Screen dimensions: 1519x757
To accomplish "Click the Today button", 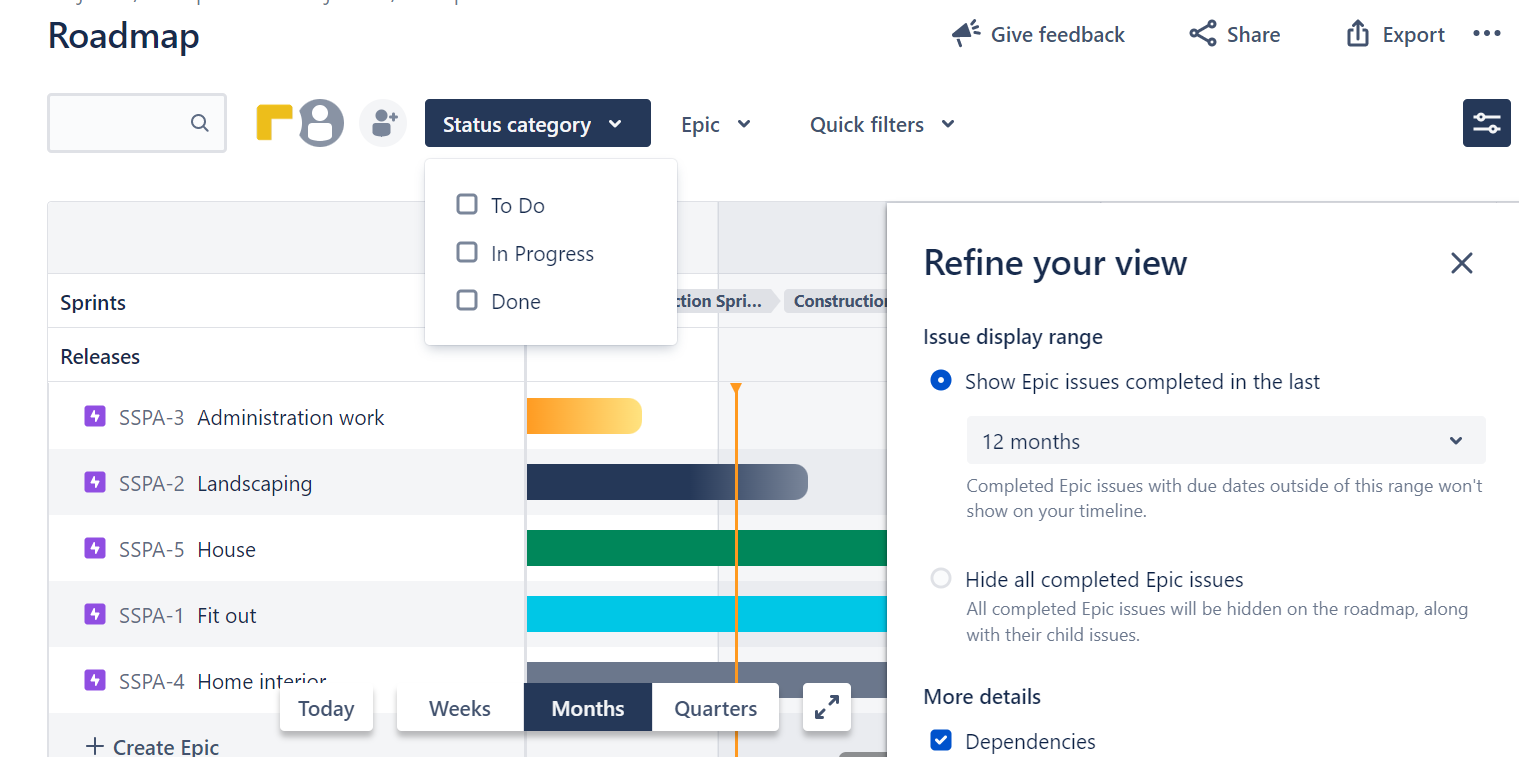I will tap(326, 707).
